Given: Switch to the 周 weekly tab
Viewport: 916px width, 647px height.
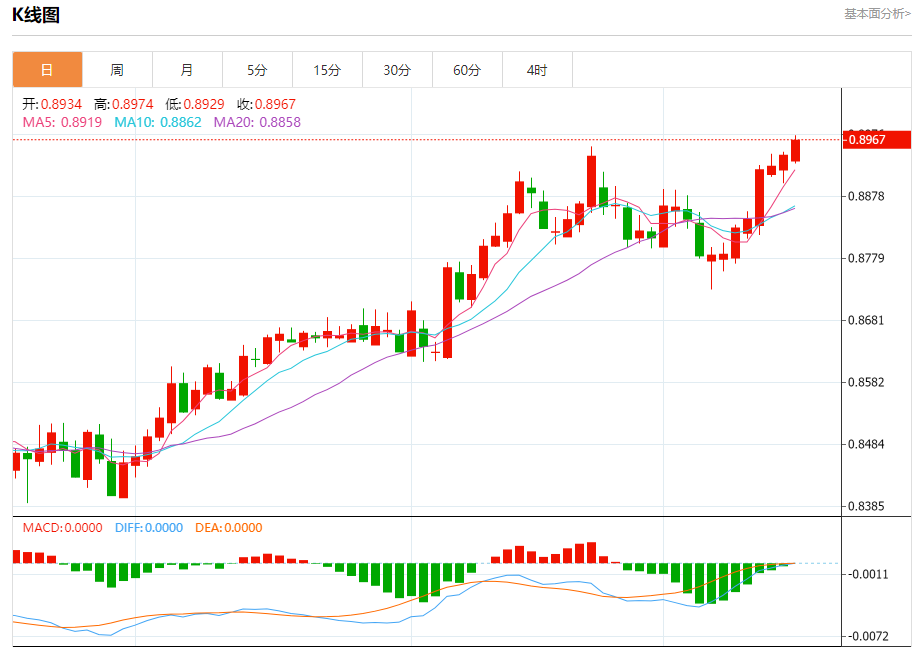Looking at the screenshot, I should 117,70.
